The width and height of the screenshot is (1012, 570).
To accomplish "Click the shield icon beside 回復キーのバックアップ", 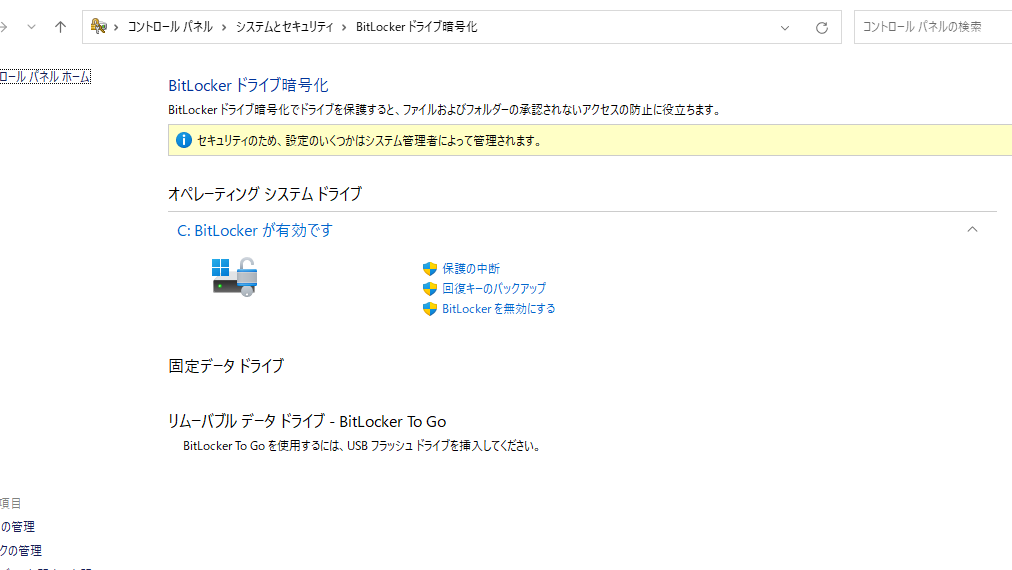I will [430, 289].
